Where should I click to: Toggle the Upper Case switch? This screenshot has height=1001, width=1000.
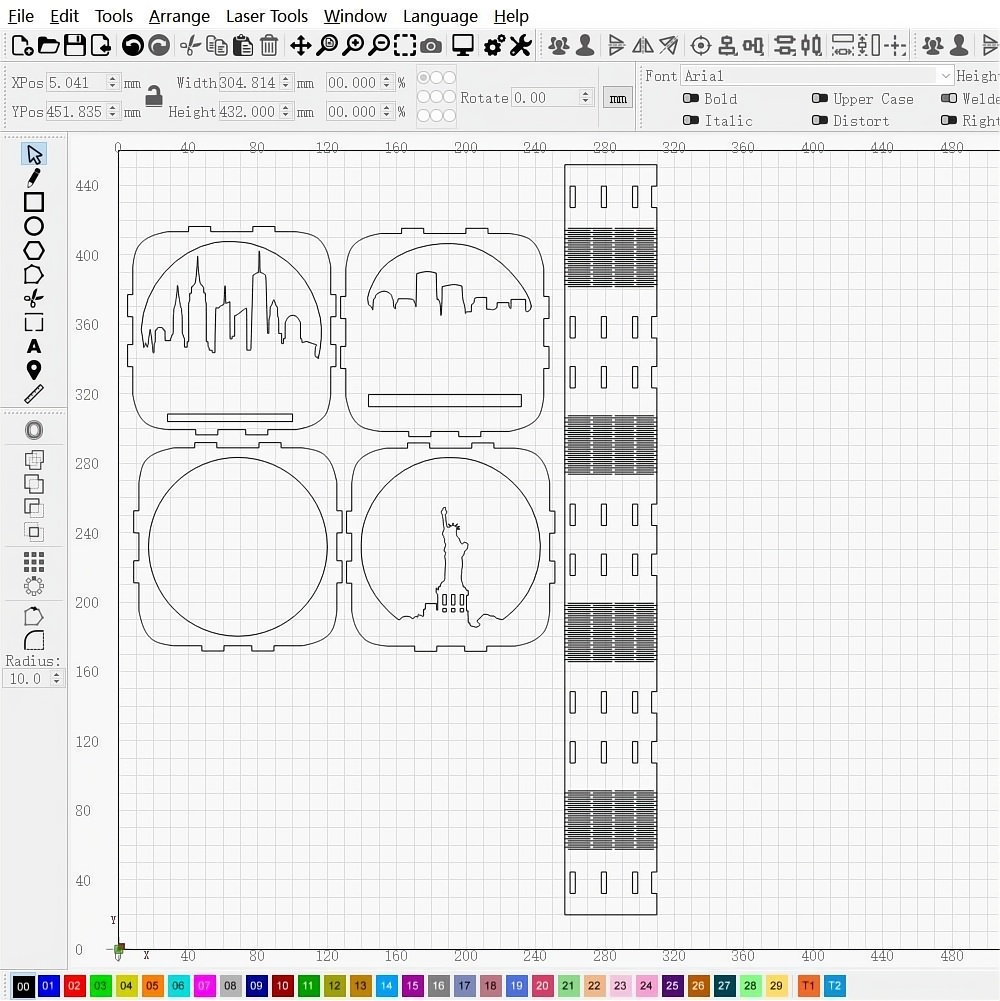tap(820, 98)
